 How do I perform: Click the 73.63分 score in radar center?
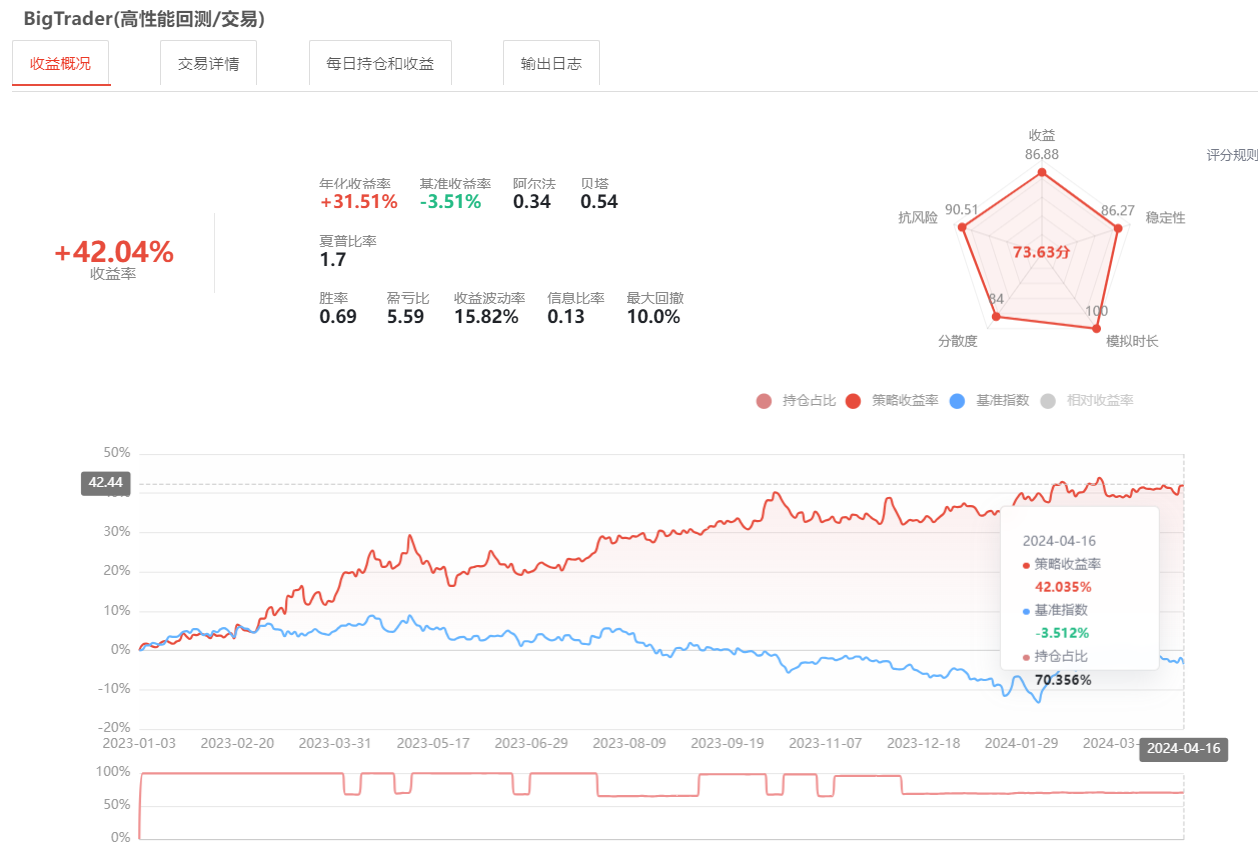click(x=1041, y=252)
